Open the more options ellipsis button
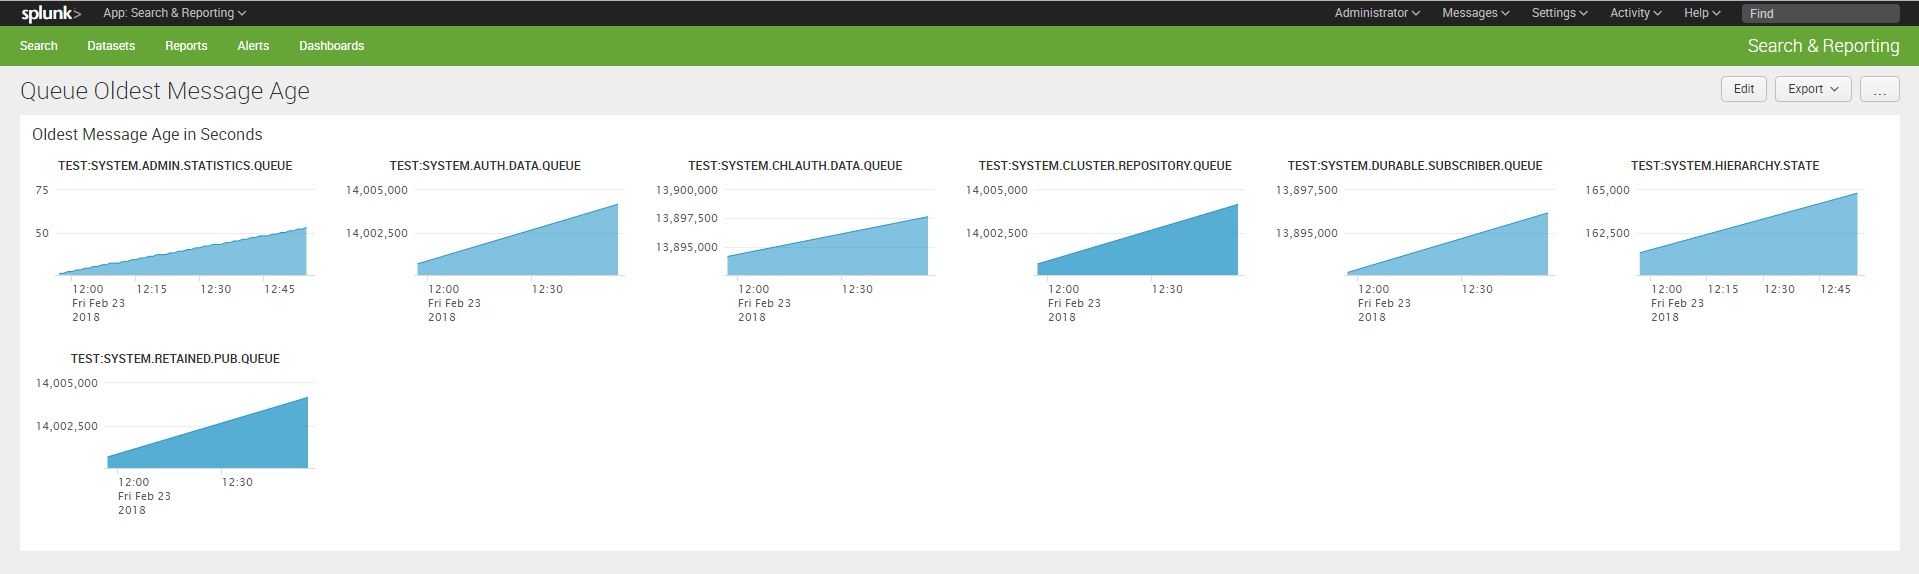Screen dimensions: 1919x574 pyautogui.click(x=1880, y=89)
